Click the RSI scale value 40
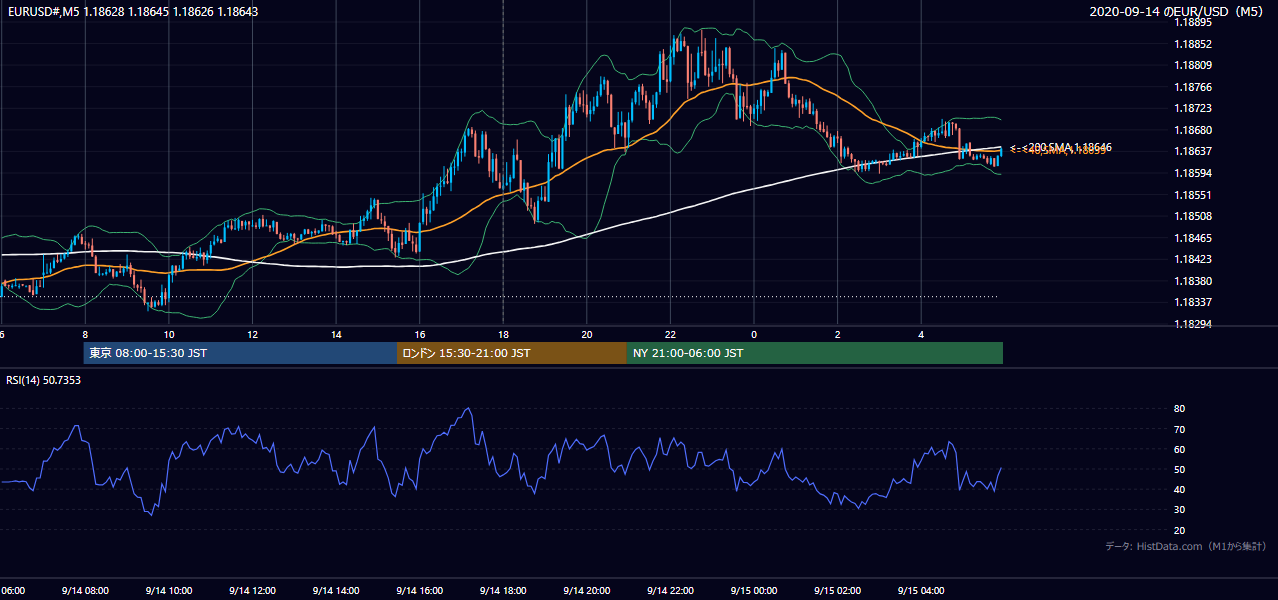This screenshot has height=600, width=1278. click(x=1179, y=489)
